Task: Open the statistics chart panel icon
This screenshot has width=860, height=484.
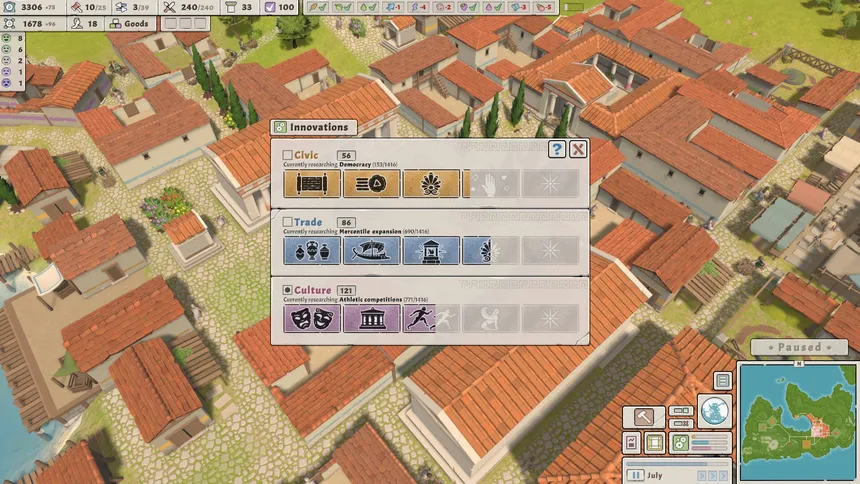Action: pos(632,442)
